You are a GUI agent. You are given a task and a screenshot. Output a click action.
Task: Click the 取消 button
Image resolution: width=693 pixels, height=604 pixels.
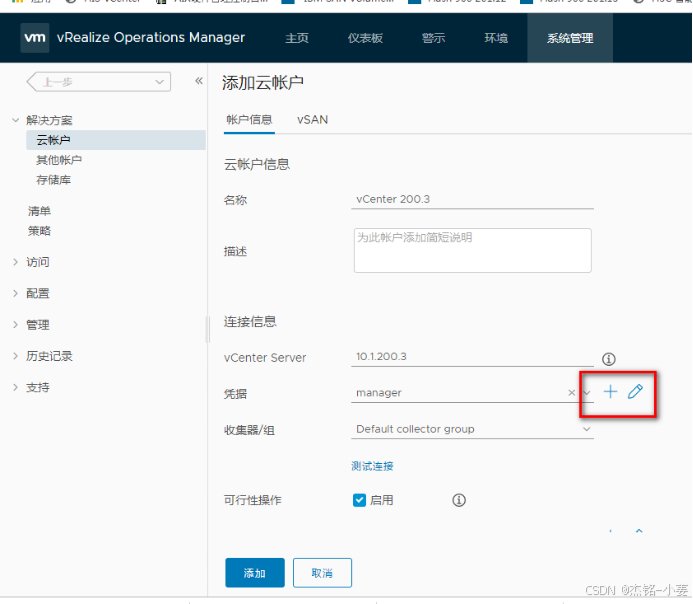tap(322, 573)
